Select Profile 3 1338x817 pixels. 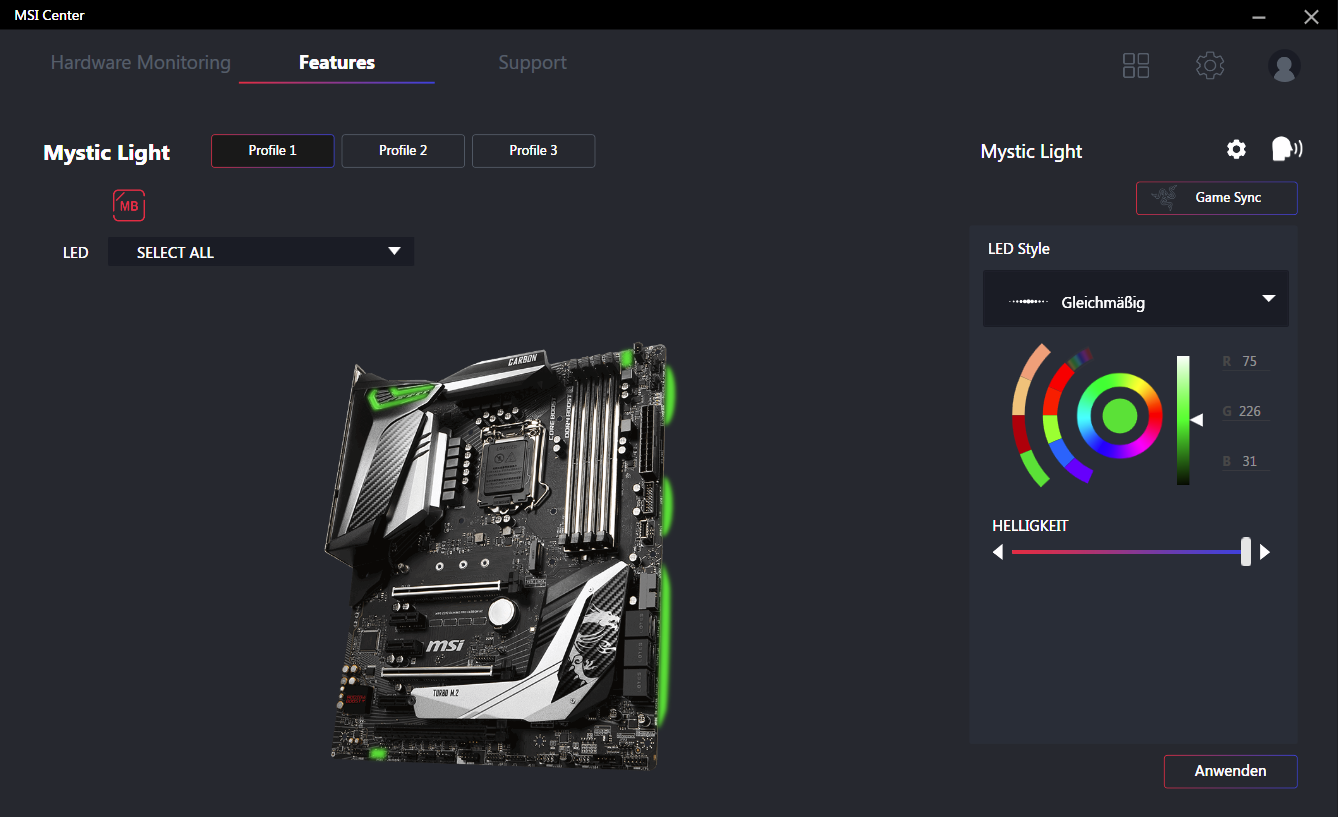(x=533, y=151)
